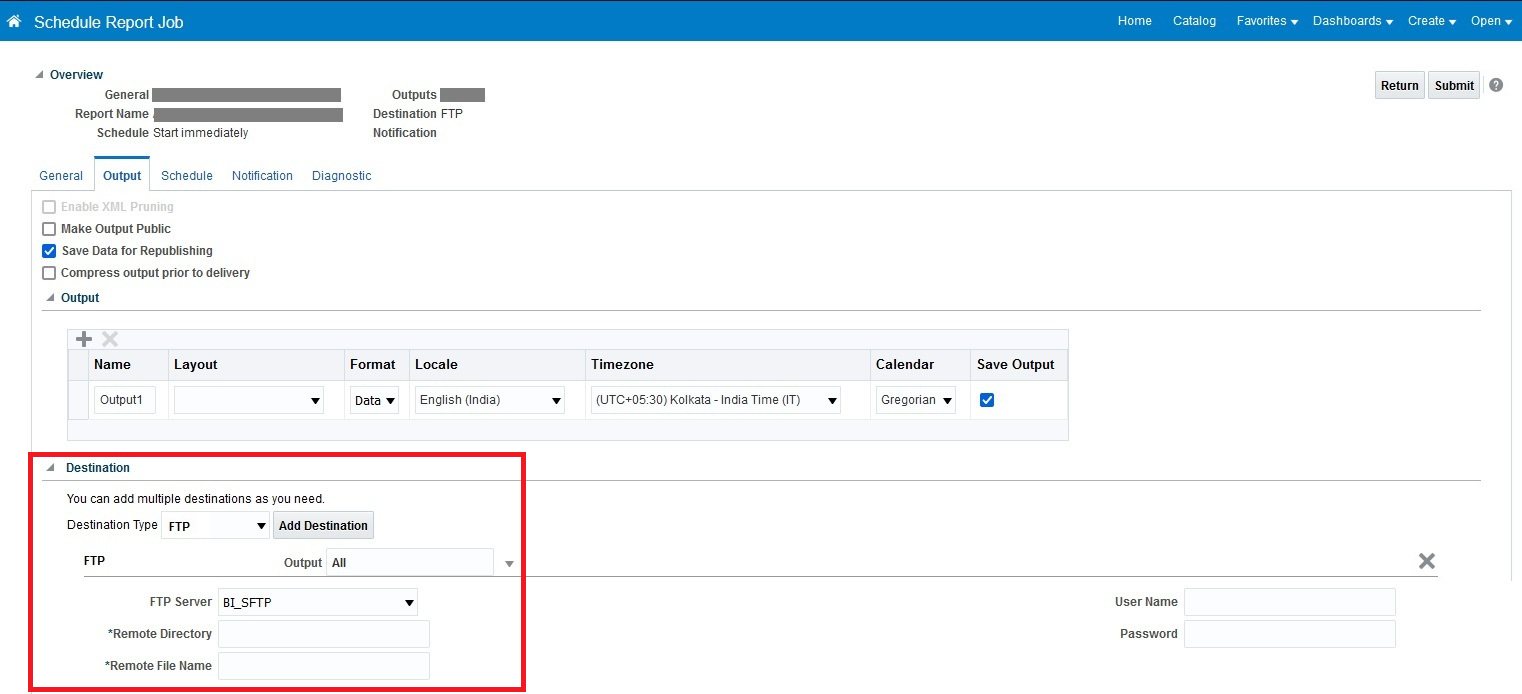Image resolution: width=1522 pixels, height=694 pixels.
Task: Toggle Make Output Public checkbox
Action: (x=49, y=229)
